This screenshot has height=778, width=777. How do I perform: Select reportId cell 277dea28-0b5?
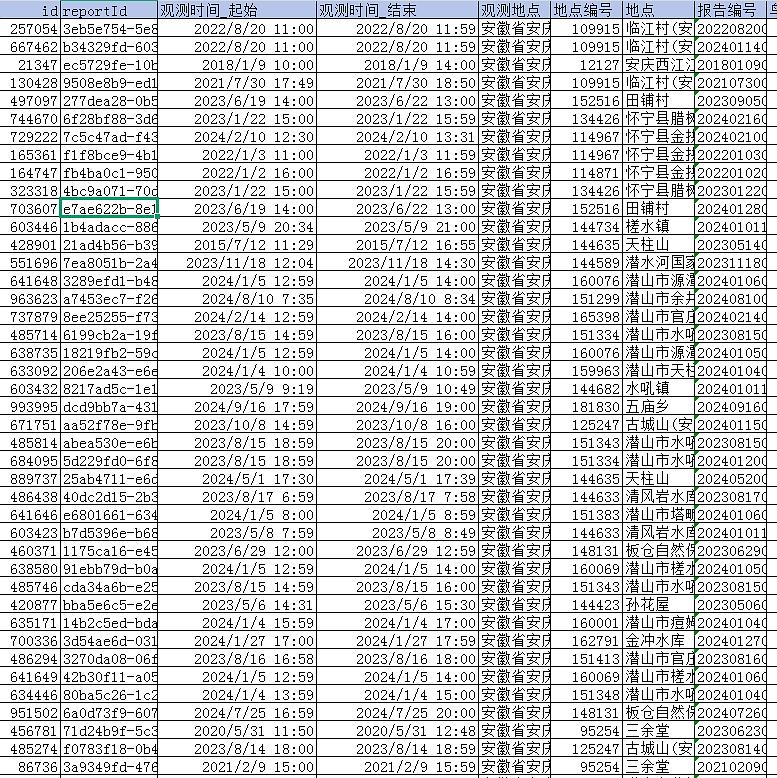click(x=109, y=101)
